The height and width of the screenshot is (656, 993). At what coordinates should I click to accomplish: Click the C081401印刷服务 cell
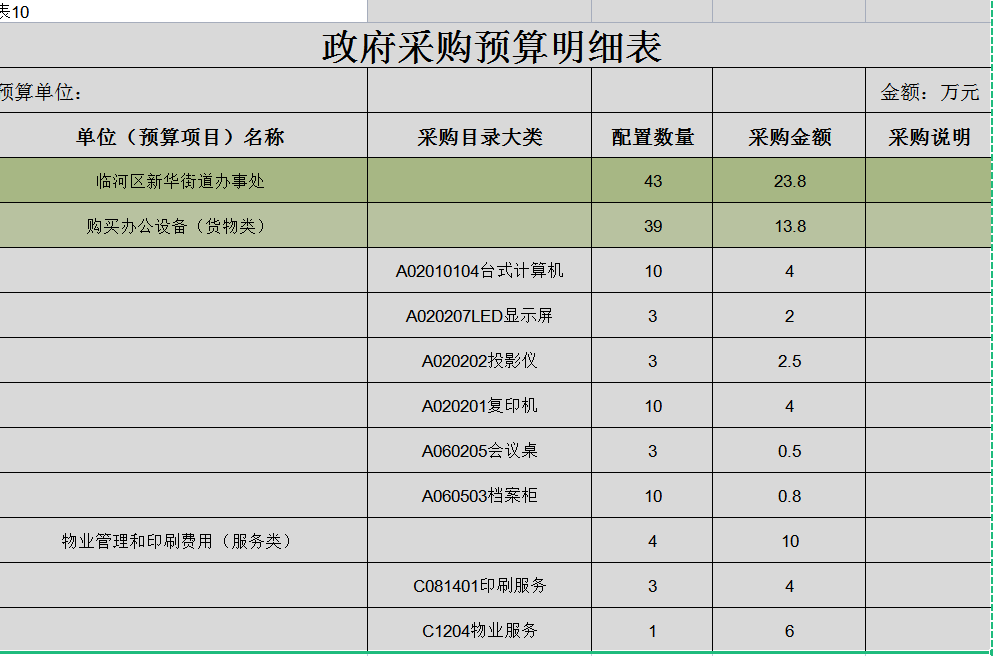tap(479, 585)
